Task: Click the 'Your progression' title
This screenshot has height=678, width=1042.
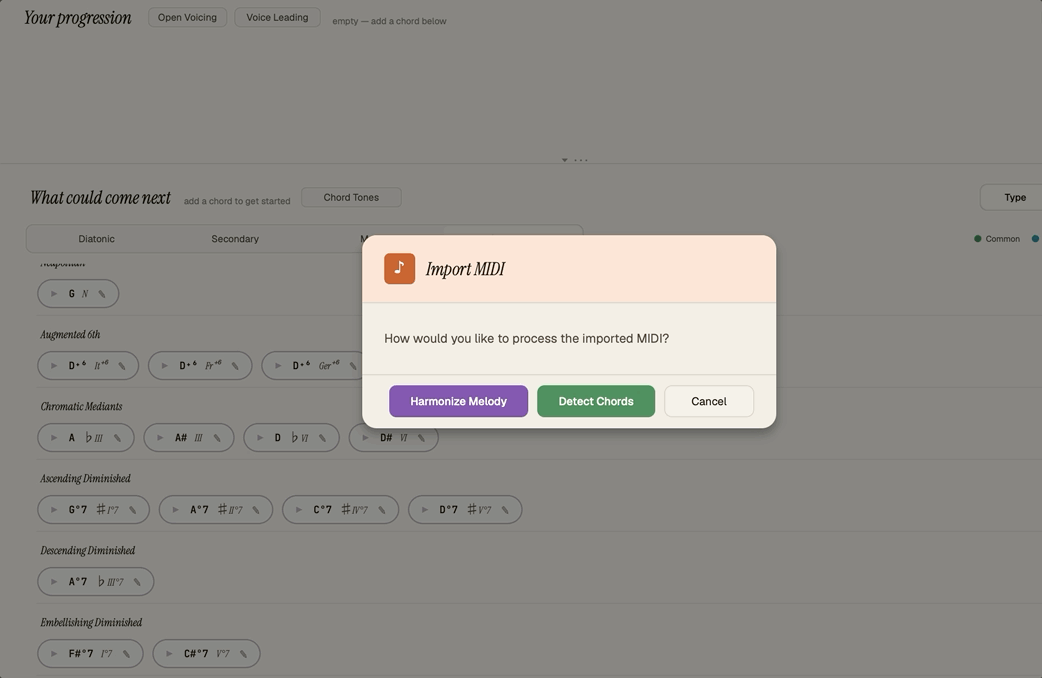Action: (x=78, y=18)
